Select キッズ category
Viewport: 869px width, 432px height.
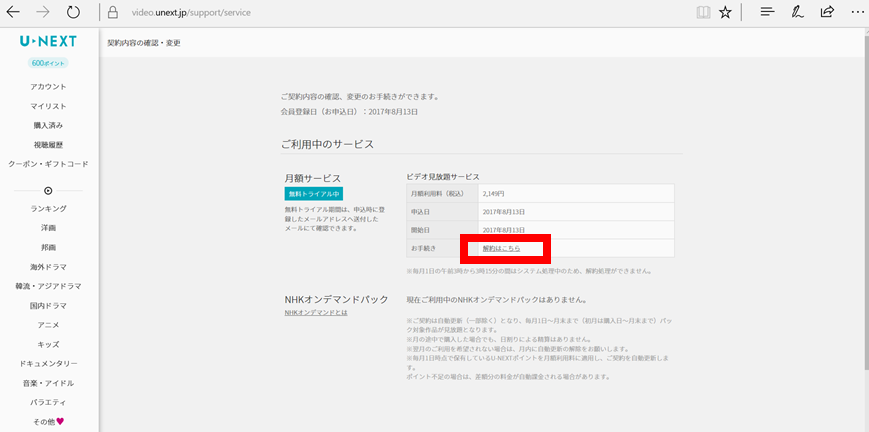48,344
